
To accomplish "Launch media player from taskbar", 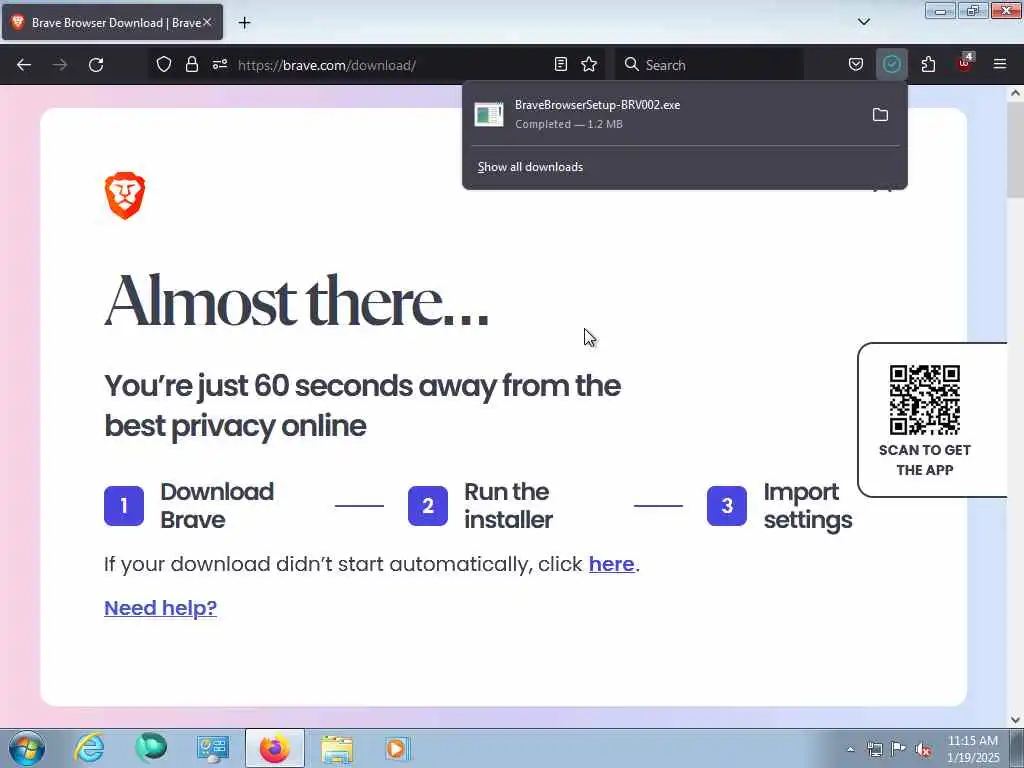I will pyautogui.click(x=396, y=749).
